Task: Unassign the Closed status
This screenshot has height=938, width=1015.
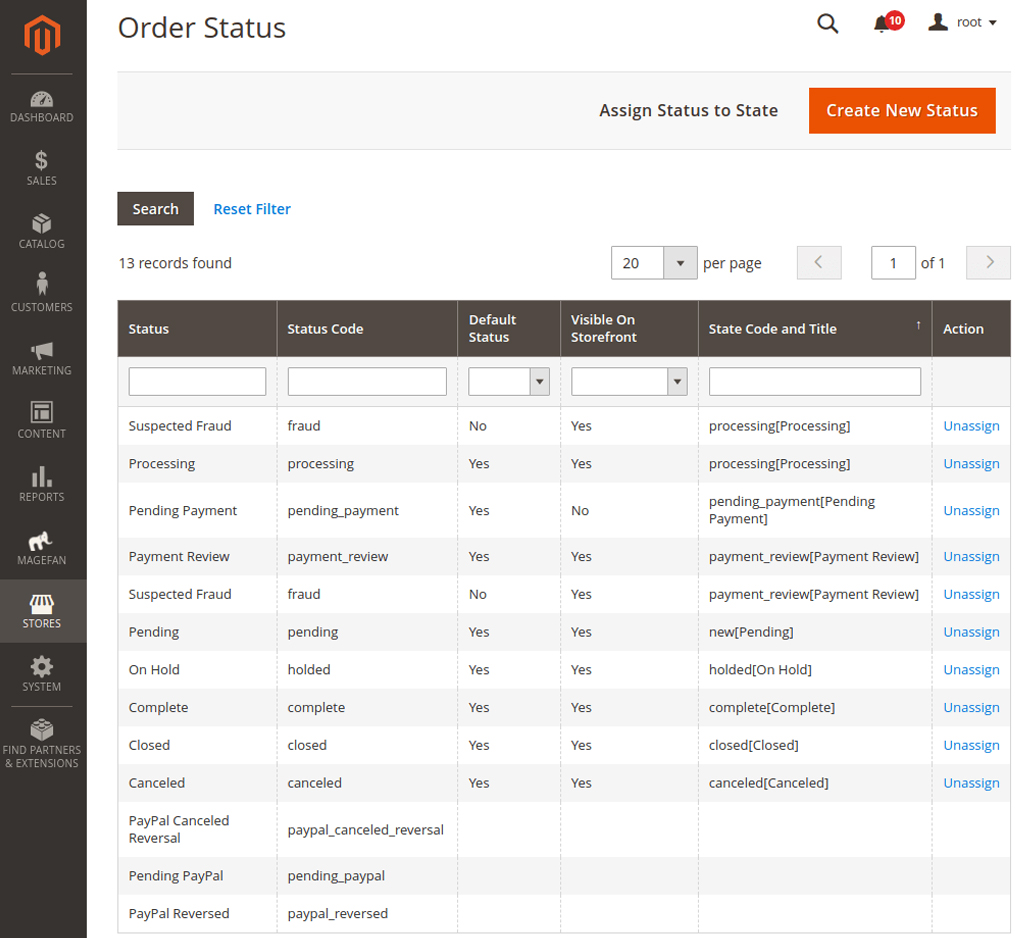Action: (x=971, y=745)
